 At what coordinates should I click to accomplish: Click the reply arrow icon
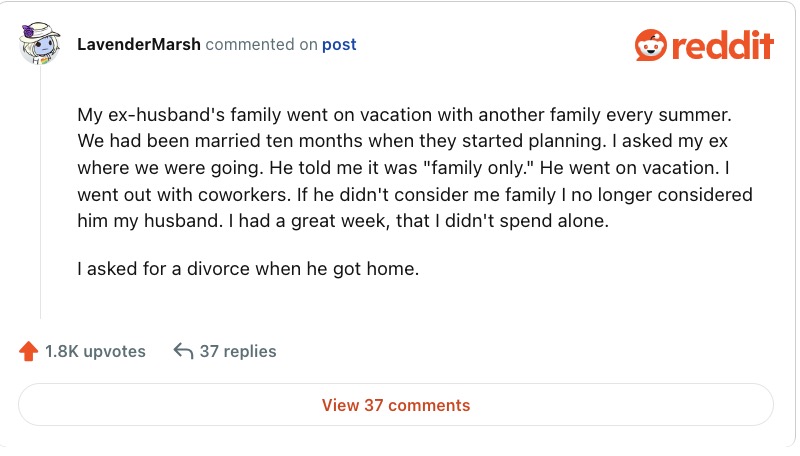(183, 351)
